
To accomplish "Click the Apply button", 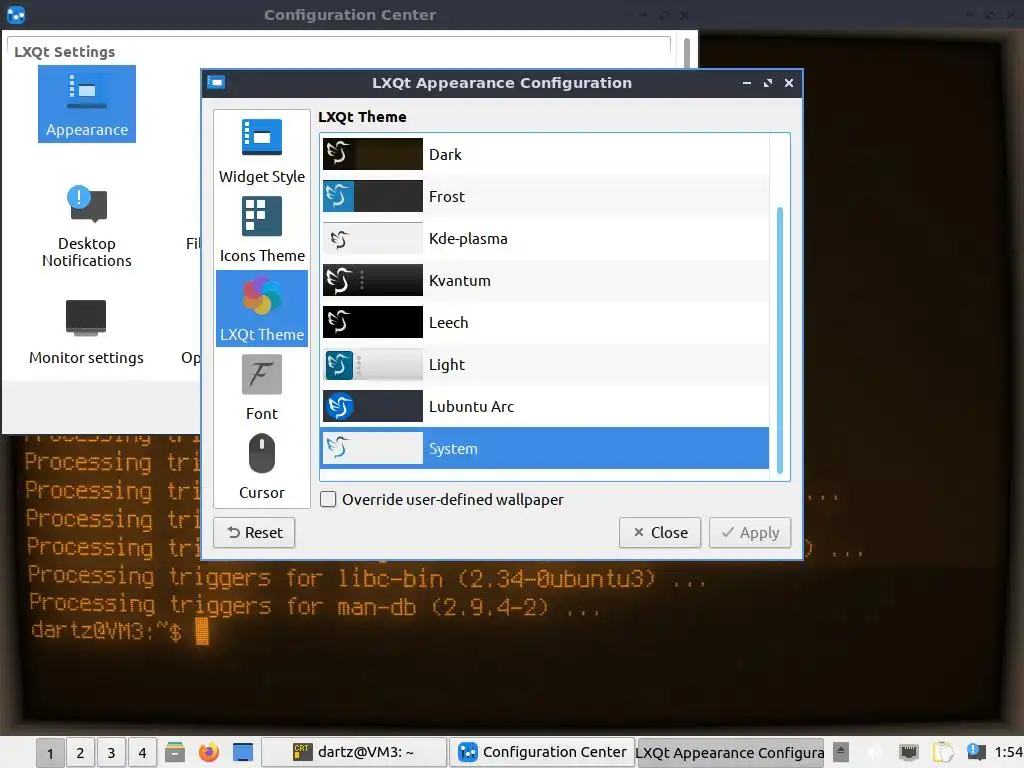I will coord(750,533).
